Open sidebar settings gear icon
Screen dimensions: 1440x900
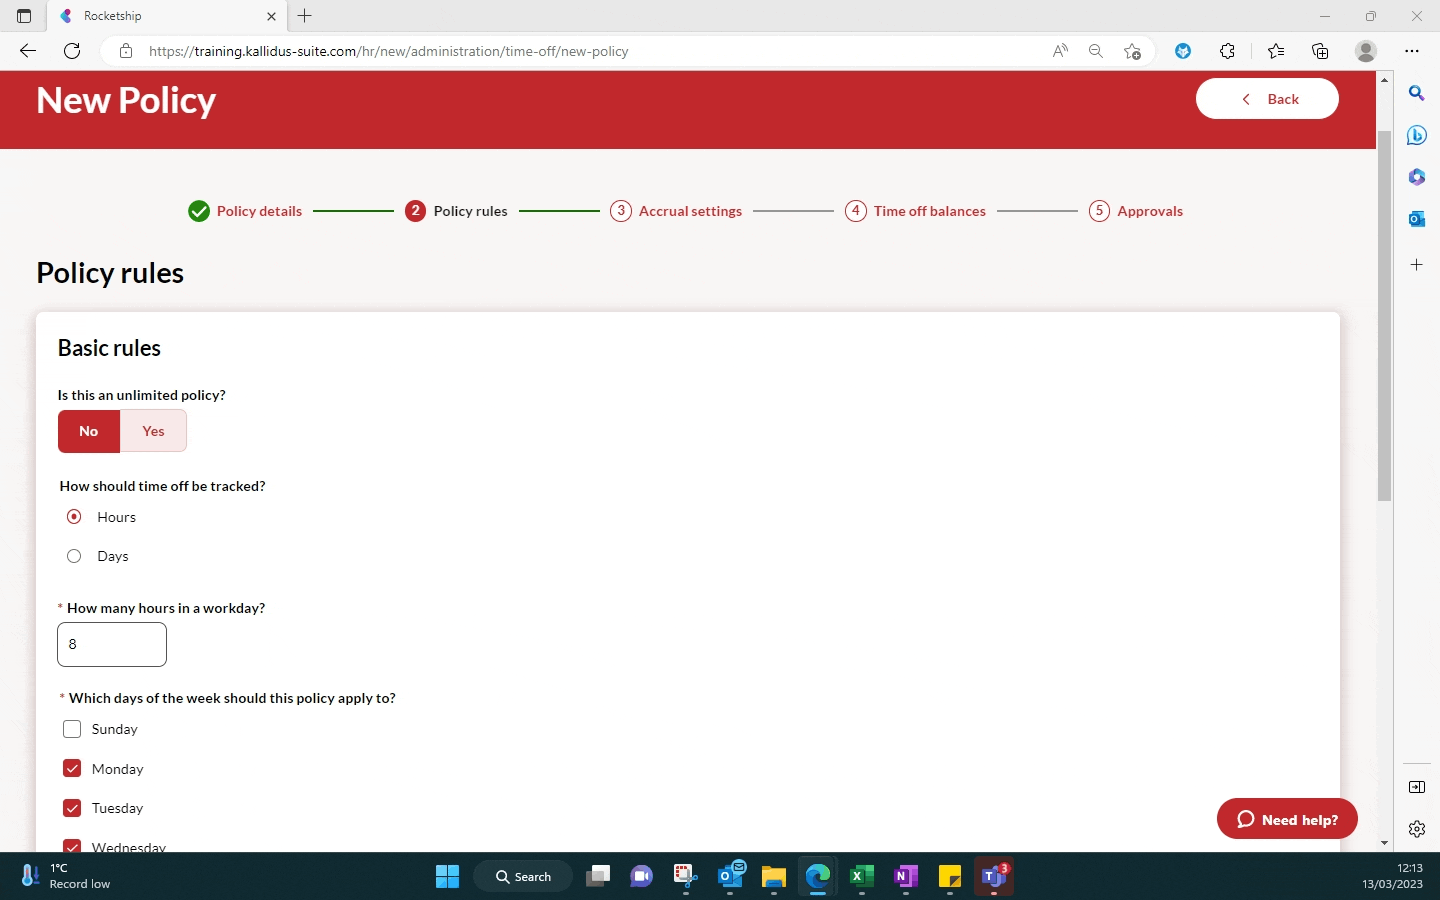(1416, 829)
